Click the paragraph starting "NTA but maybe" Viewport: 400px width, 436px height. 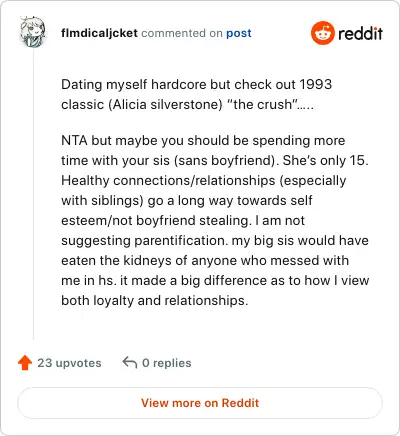point(215,220)
